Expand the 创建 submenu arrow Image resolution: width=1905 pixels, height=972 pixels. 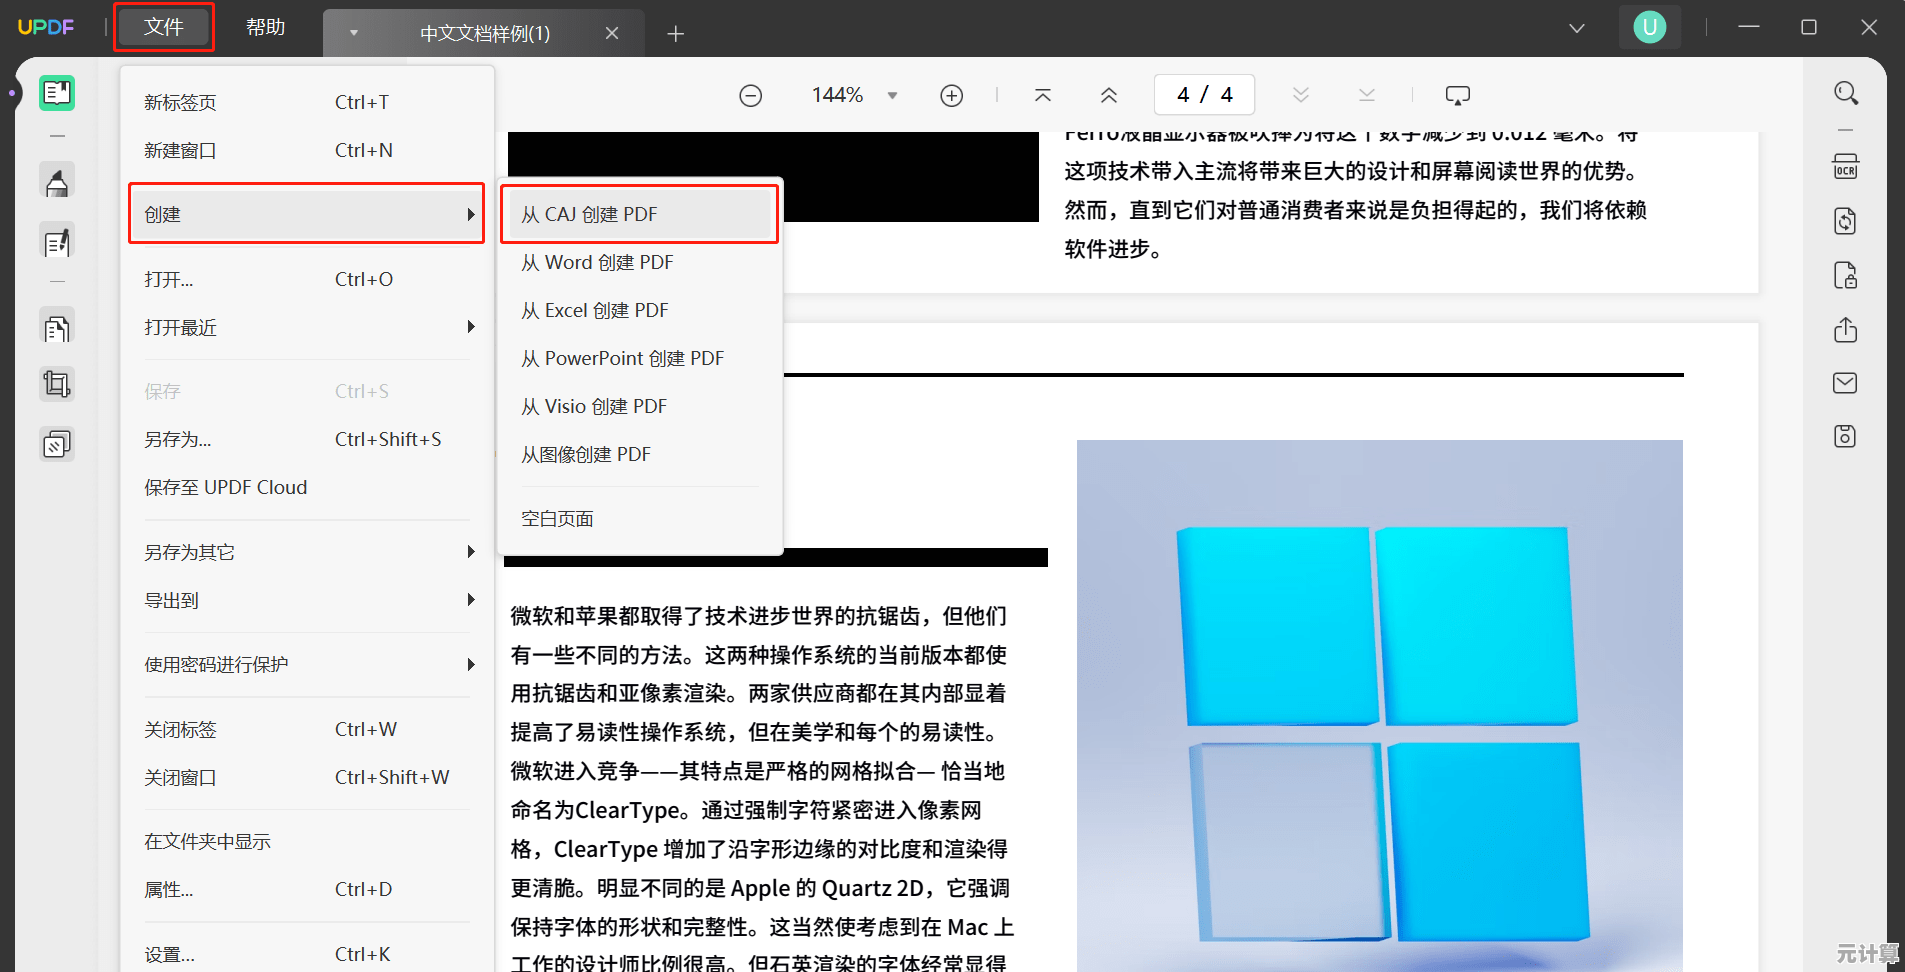469,213
